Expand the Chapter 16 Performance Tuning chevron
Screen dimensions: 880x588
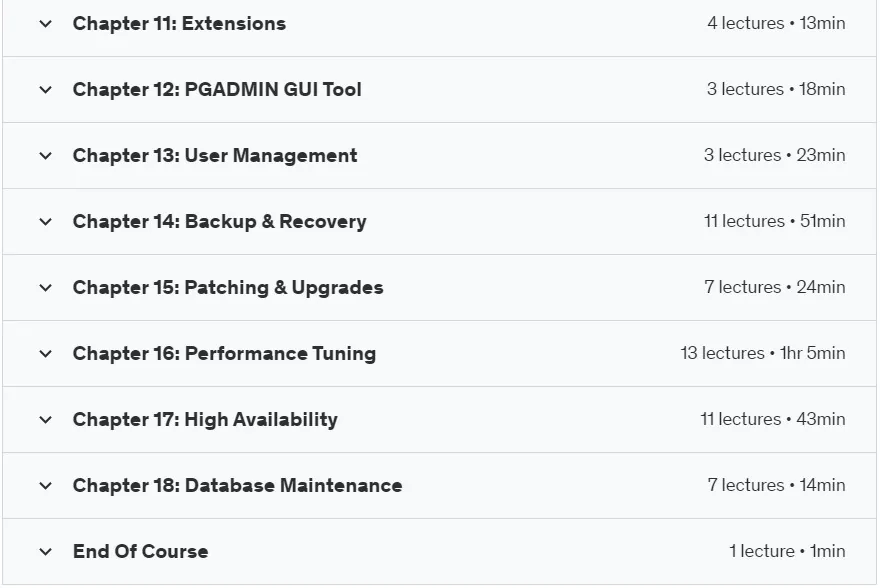coord(45,354)
